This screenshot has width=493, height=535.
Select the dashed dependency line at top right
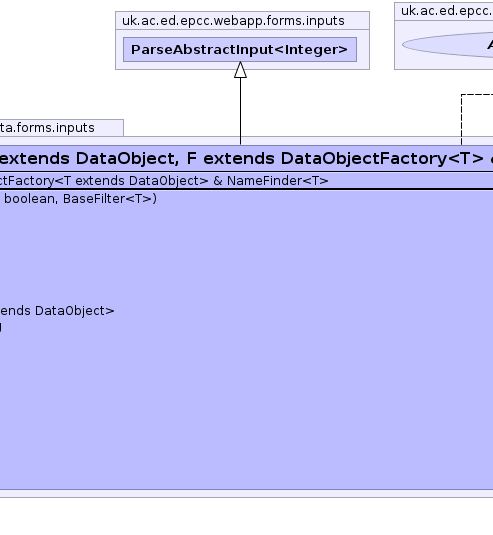tap(462, 119)
